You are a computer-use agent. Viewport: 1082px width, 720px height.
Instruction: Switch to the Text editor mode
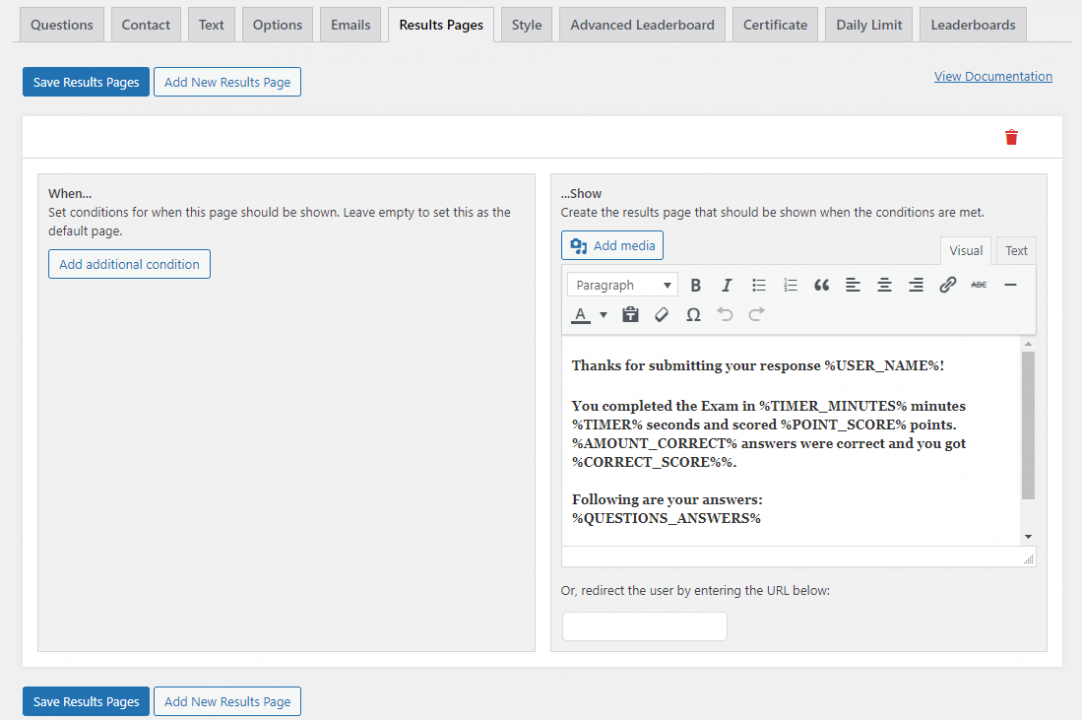point(1015,250)
